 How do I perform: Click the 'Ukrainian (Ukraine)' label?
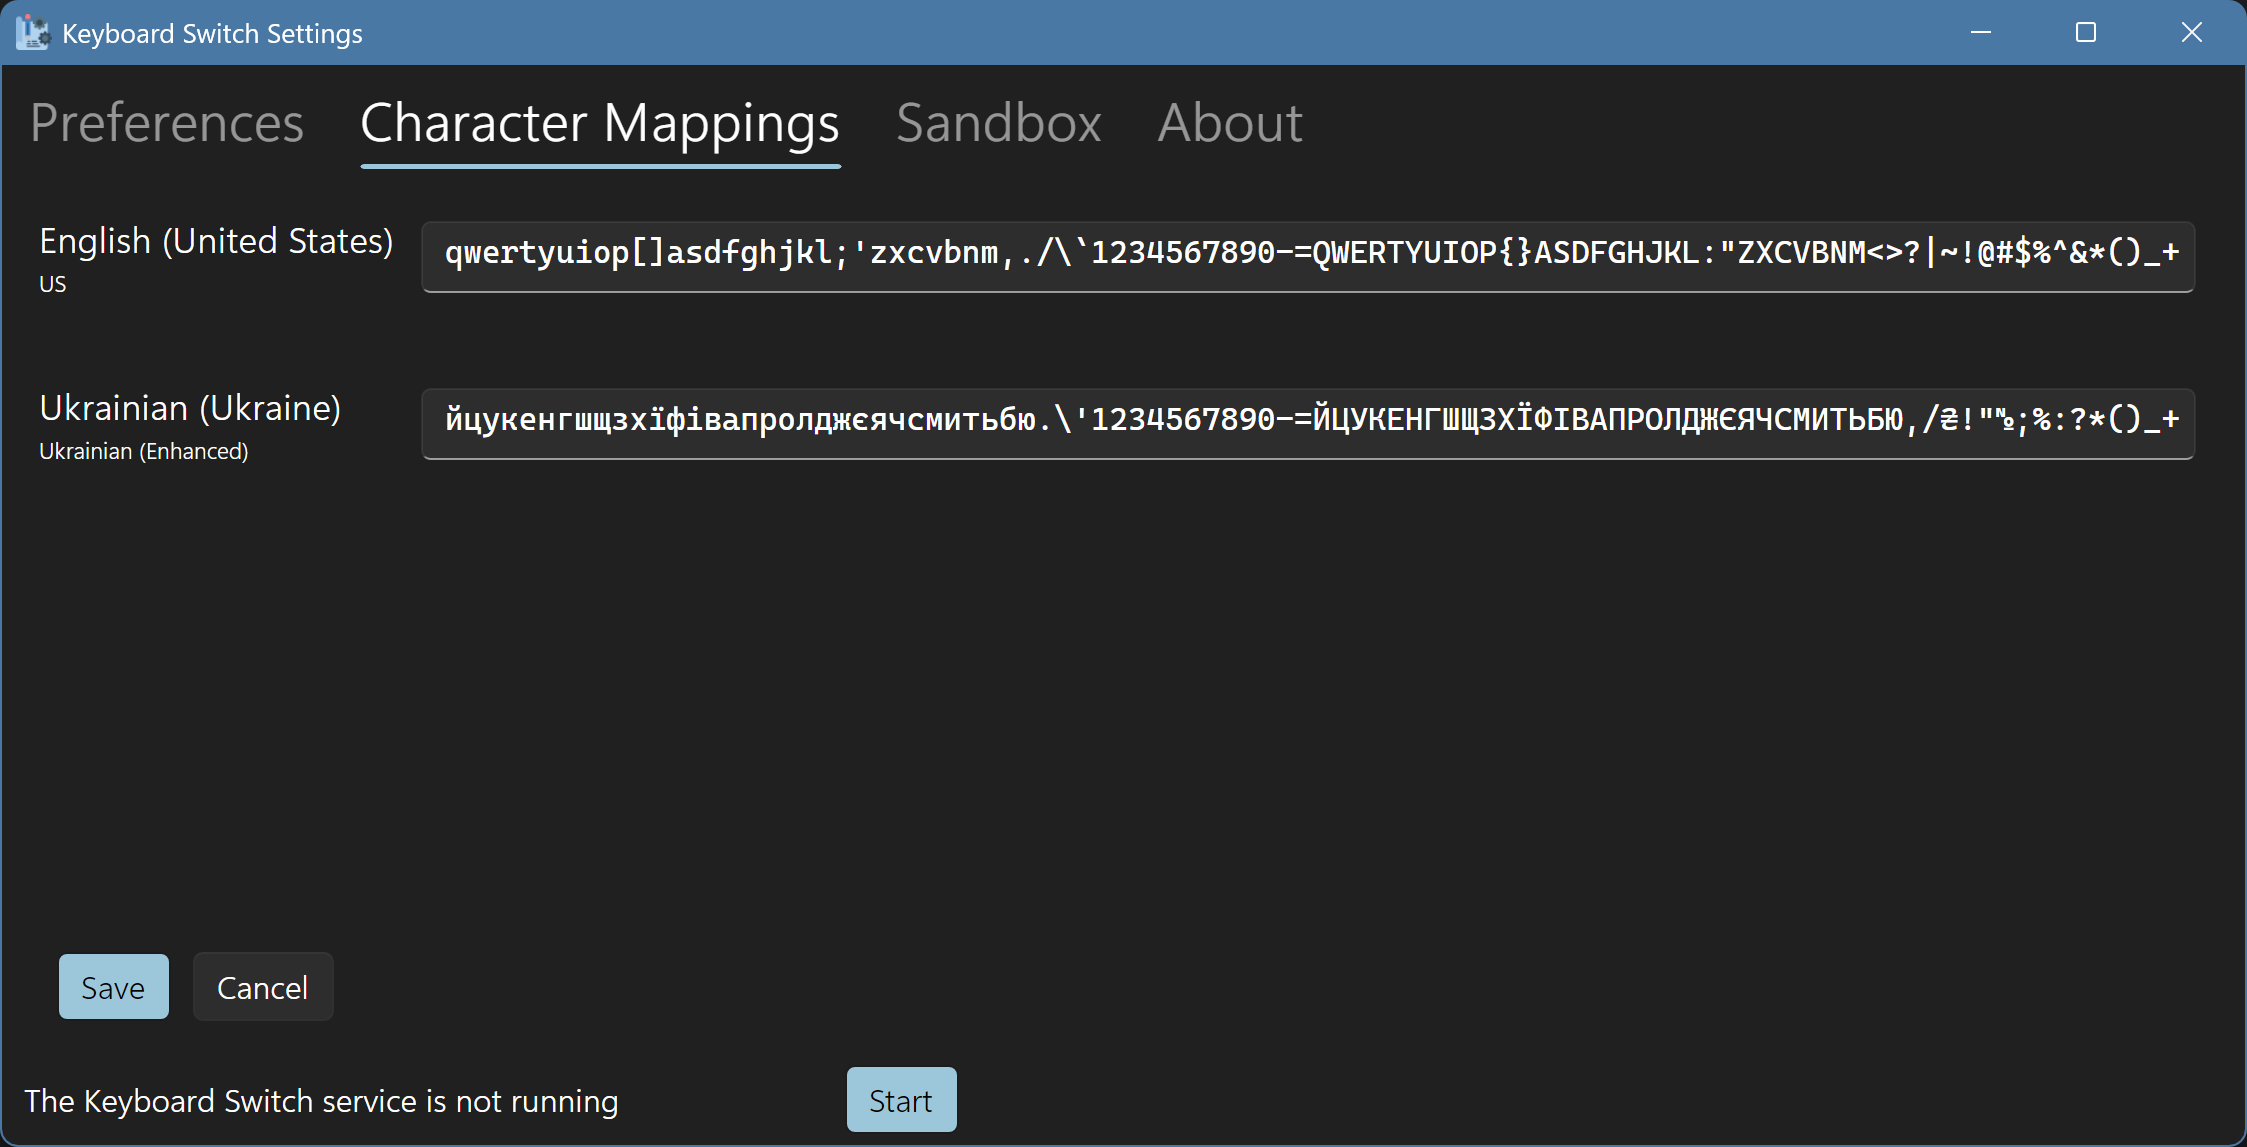(x=190, y=408)
